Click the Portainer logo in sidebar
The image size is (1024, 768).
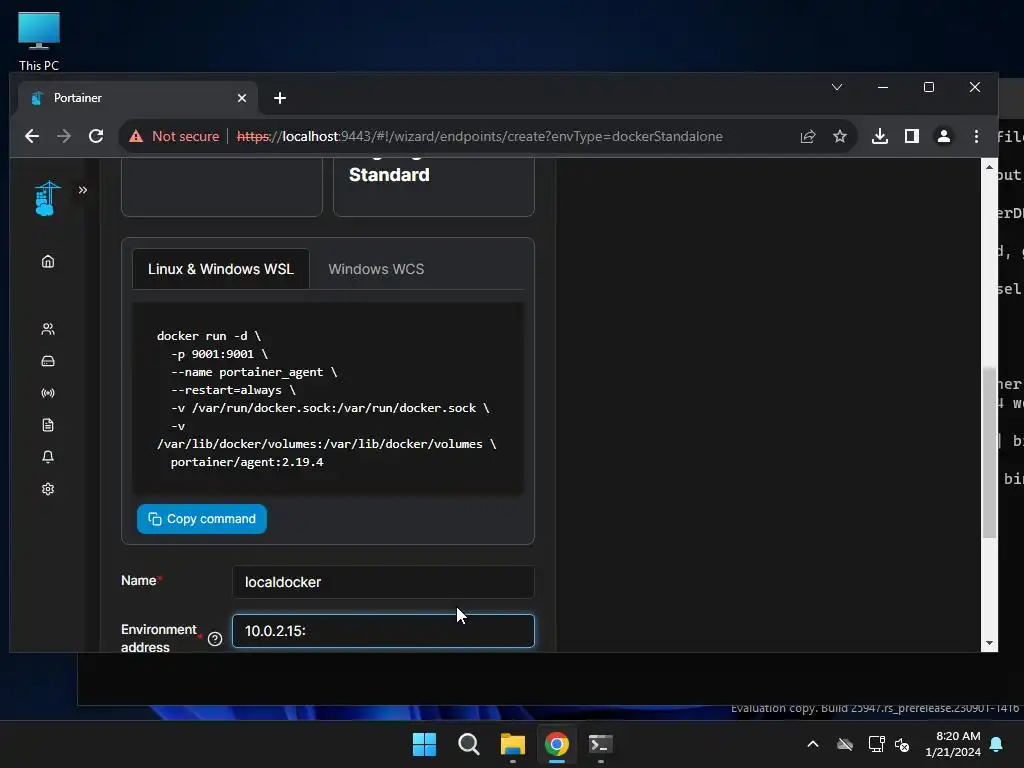[x=47, y=198]
